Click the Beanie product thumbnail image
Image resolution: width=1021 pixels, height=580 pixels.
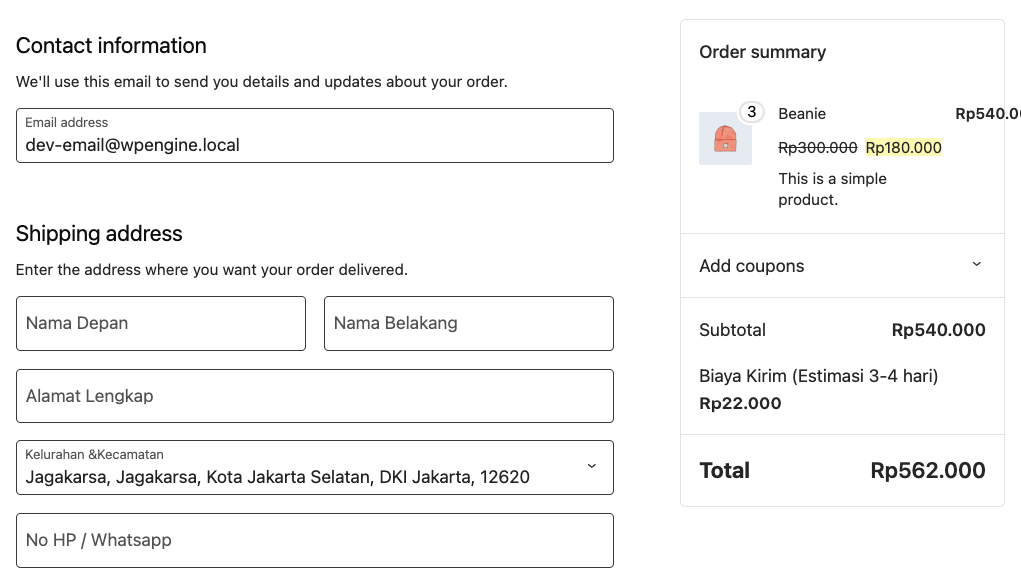pos(725,139)
